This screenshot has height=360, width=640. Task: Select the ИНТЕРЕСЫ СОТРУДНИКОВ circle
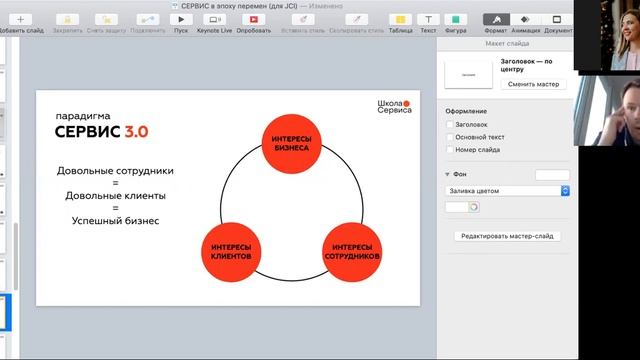coord(352,252)
